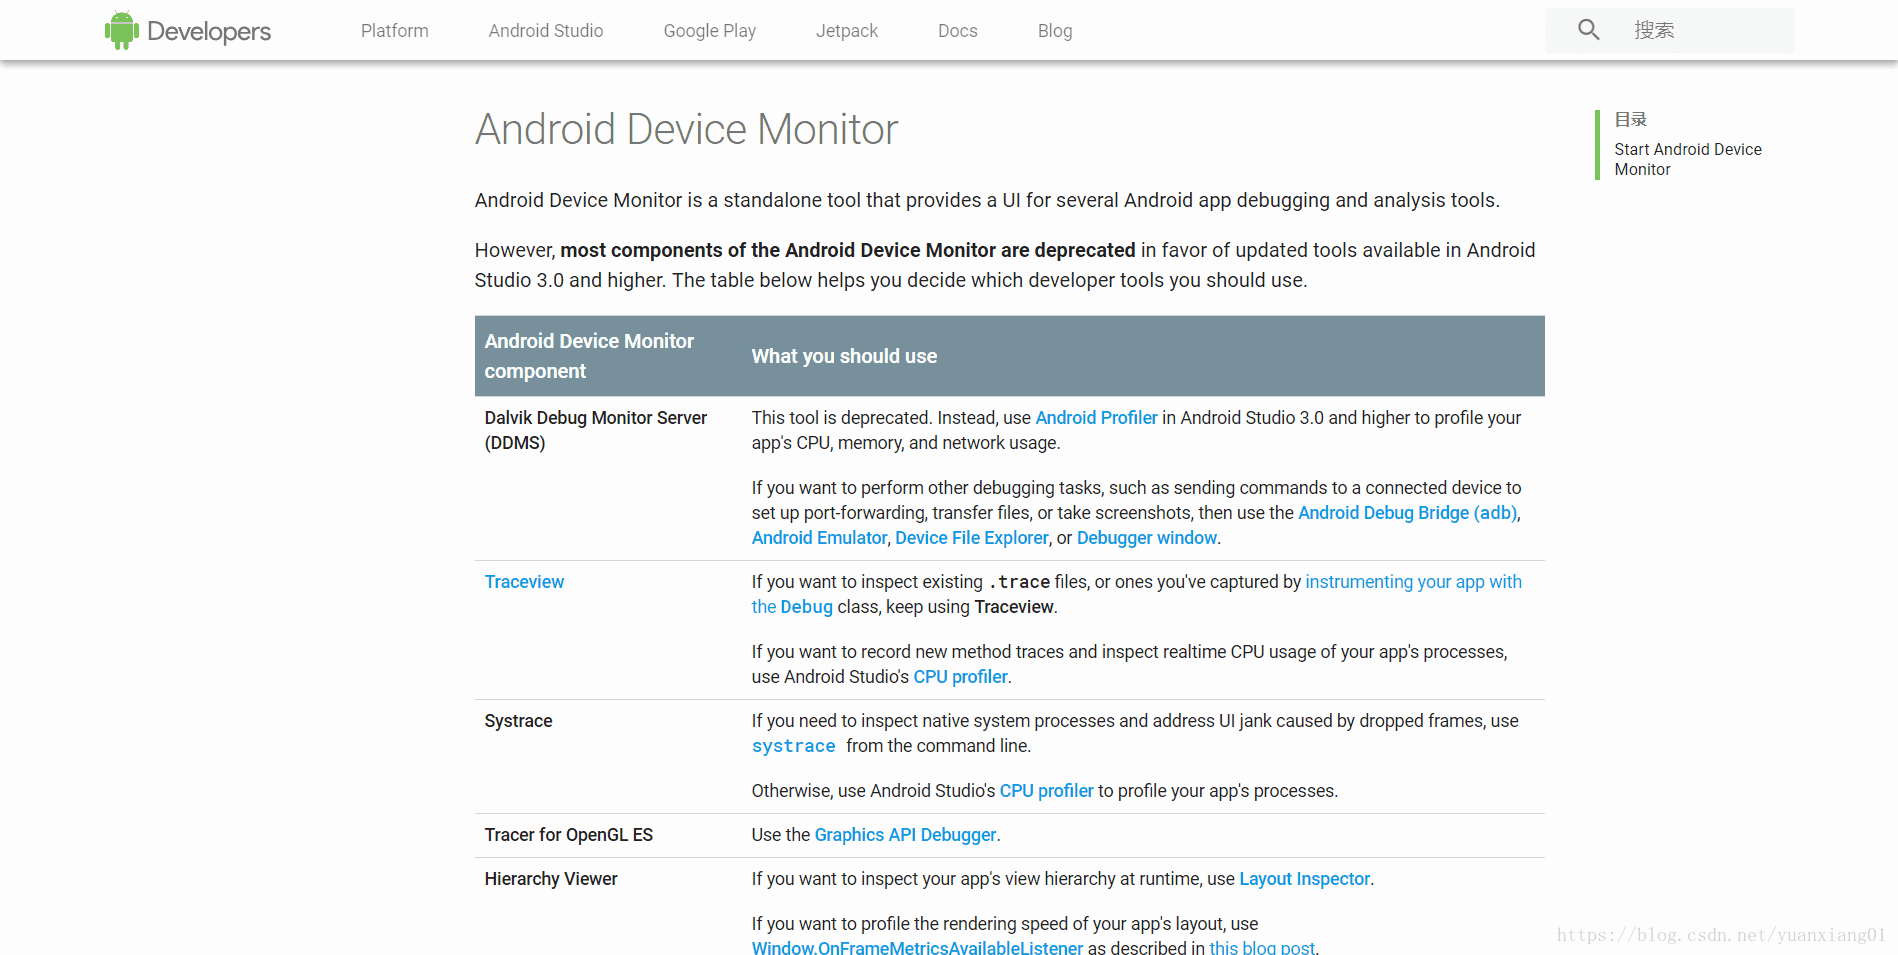Open the systrace command link

pos(793,746)
